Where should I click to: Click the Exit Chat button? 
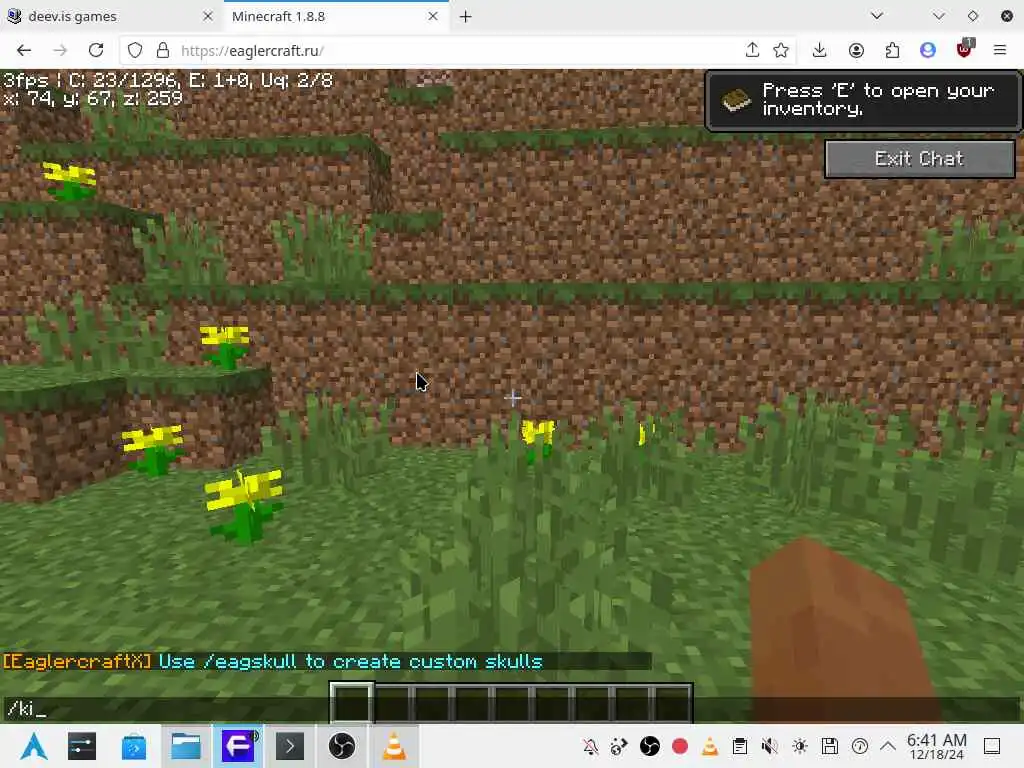click(x=920, y=159)
